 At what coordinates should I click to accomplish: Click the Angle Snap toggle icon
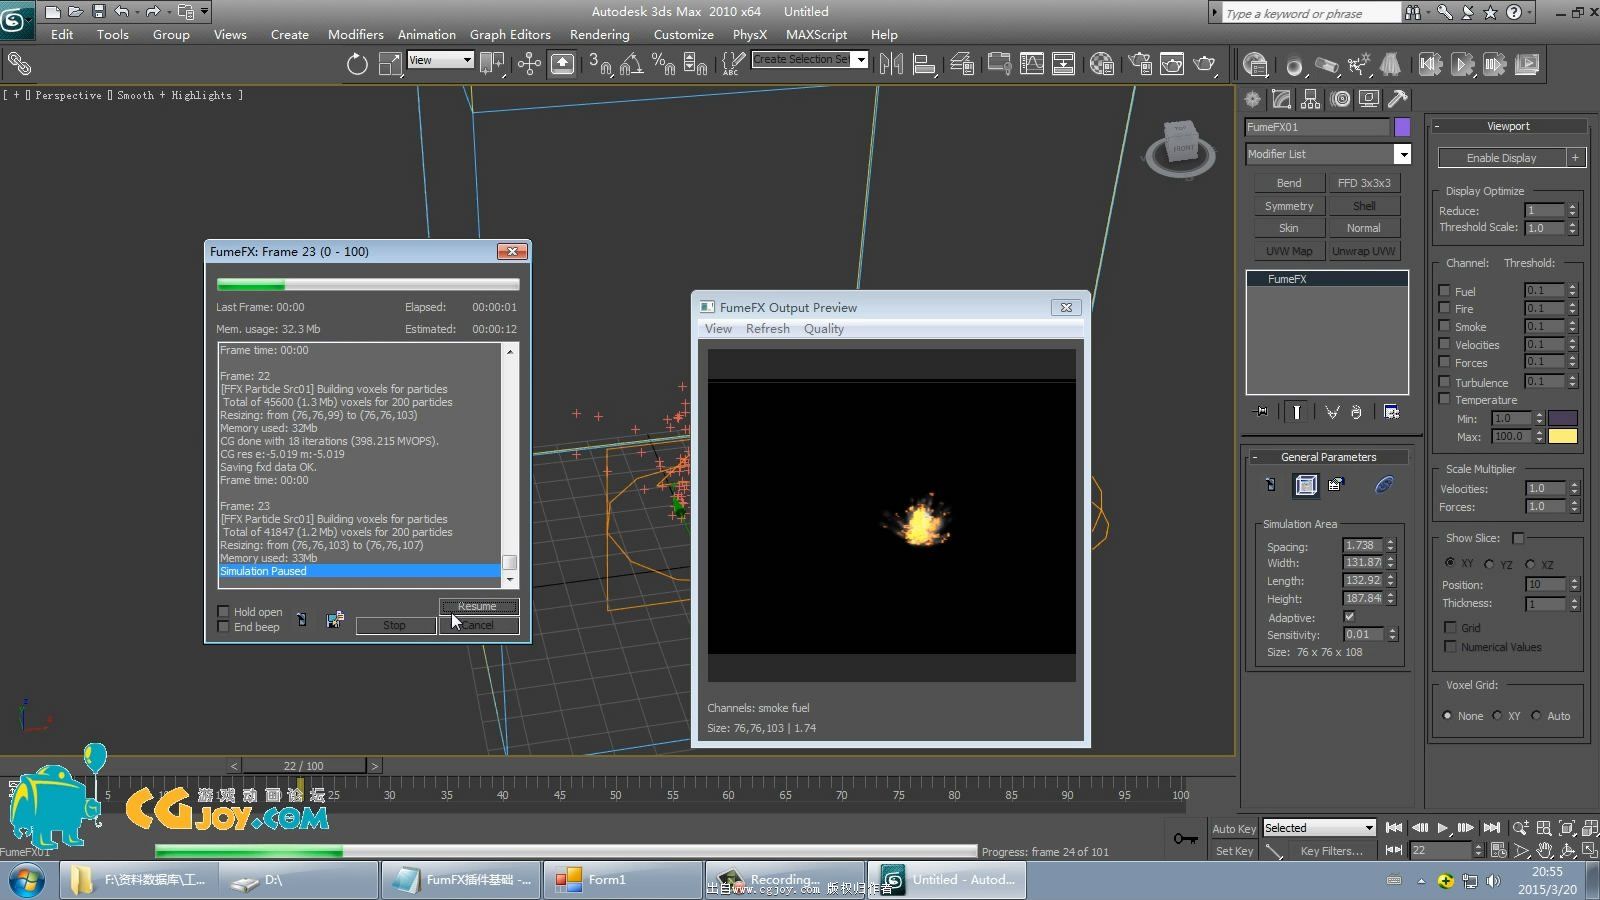coord(631,65)
